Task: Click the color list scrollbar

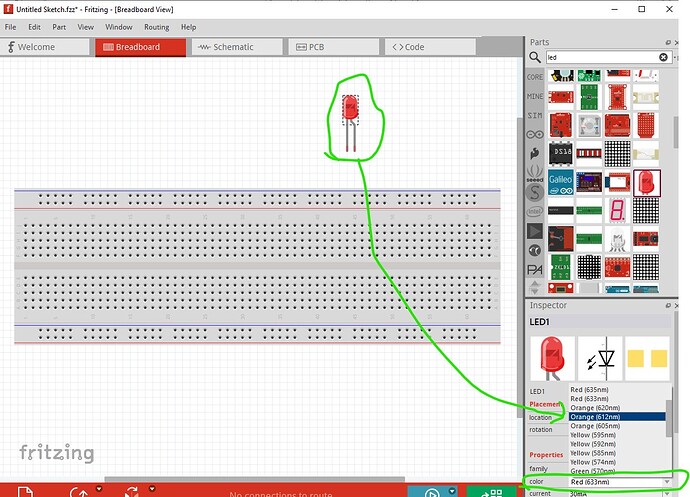Action: point(669,418)
